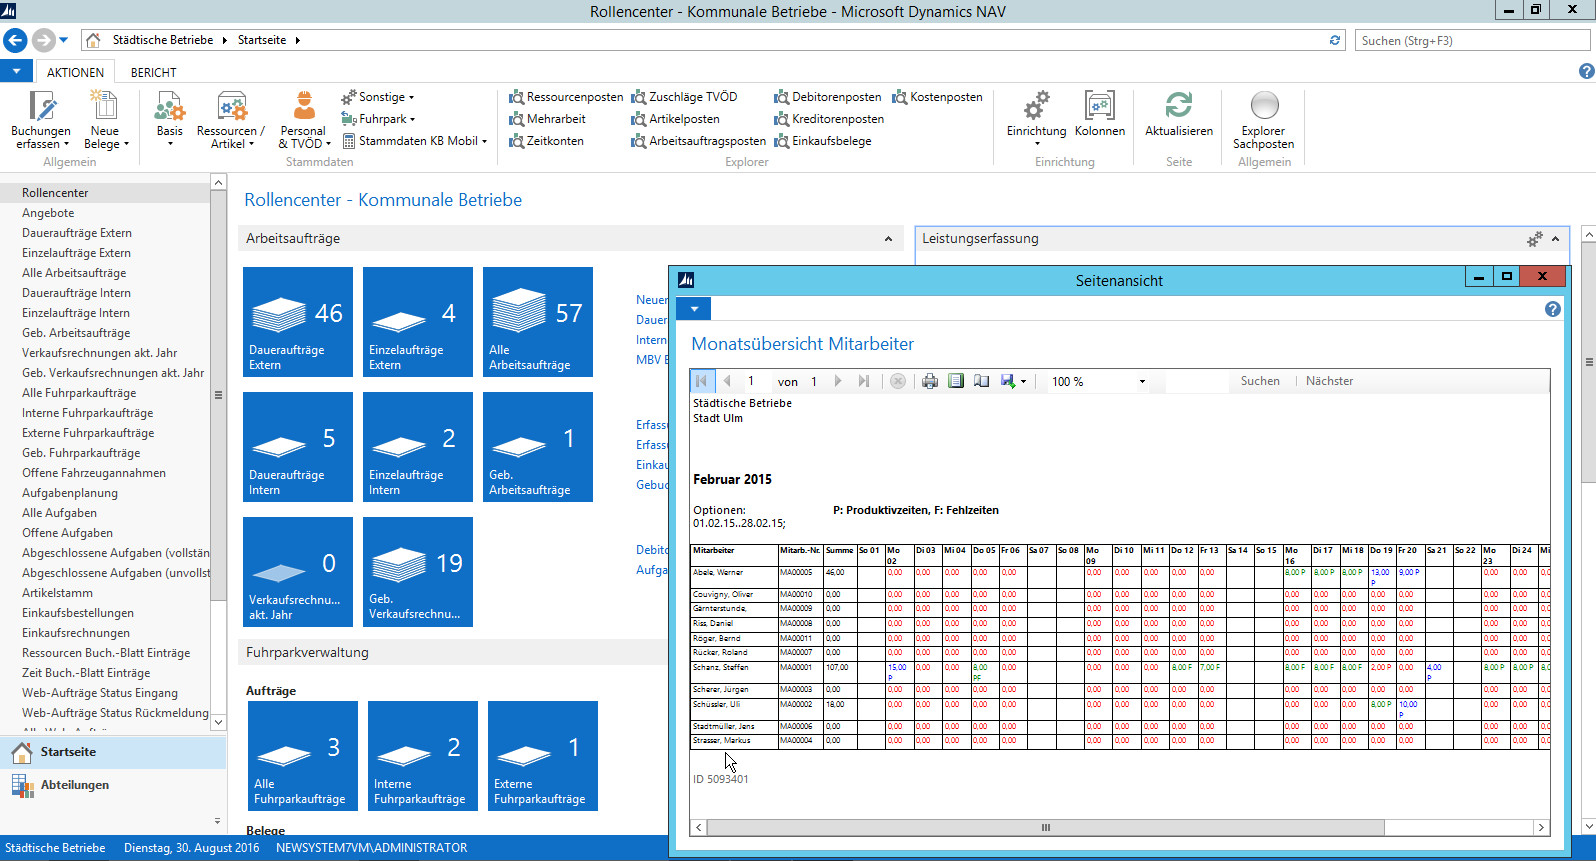Screen dimensions: 1596x861
Task: Customize the Leistungserfassung part
Action: click(x=1534, y=239)
